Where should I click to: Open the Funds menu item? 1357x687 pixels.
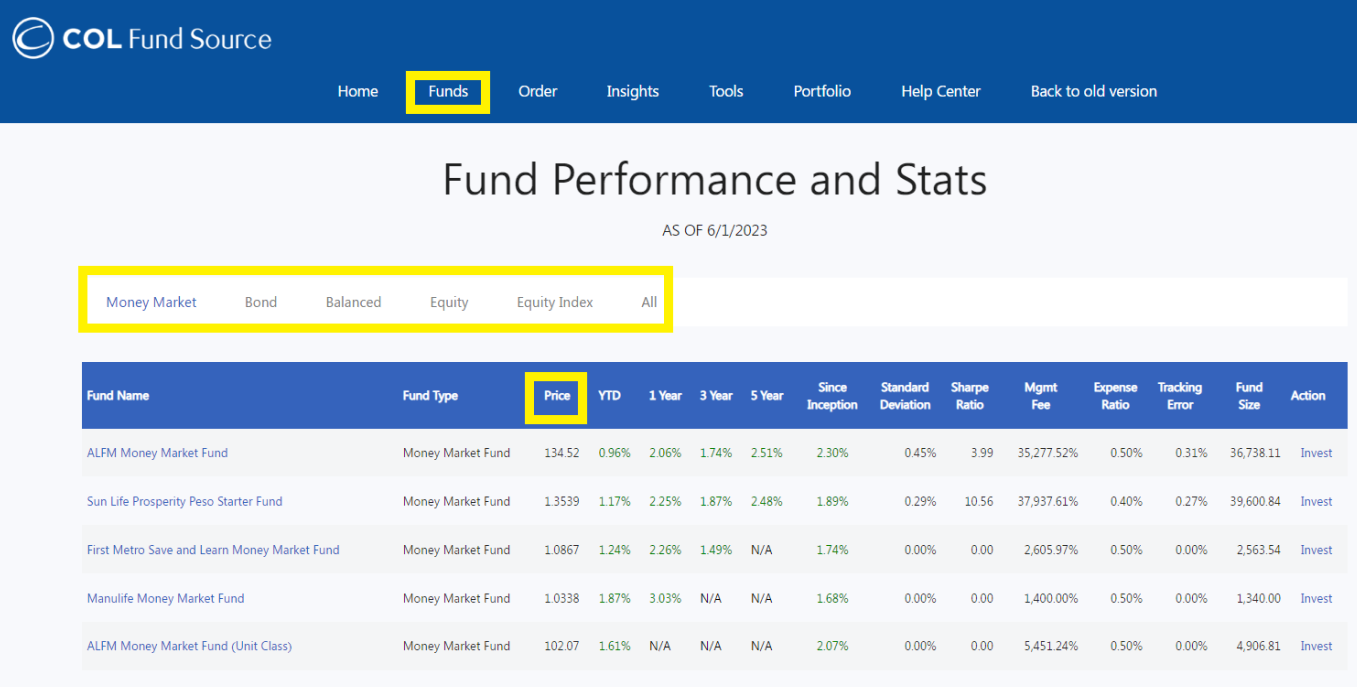[448, 91]
